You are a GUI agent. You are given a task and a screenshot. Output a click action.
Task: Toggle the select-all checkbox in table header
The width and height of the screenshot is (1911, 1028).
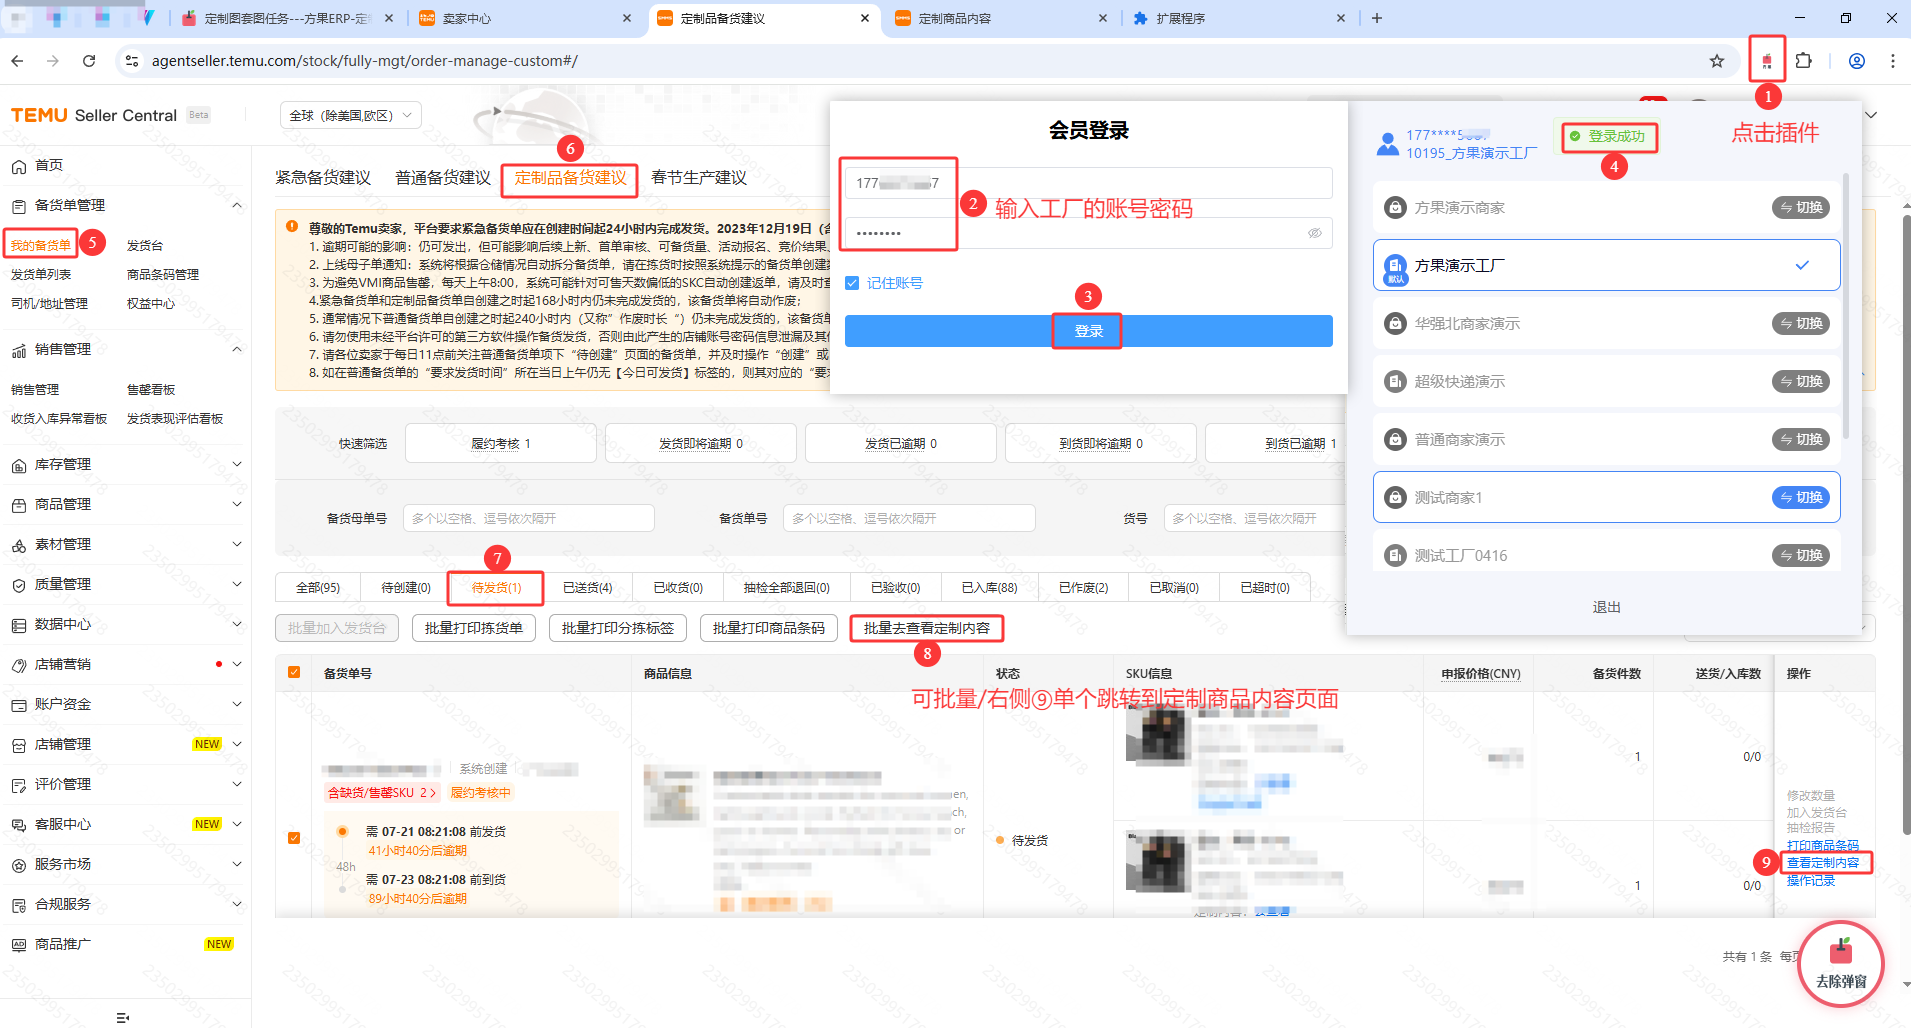(x=294, y=672)
